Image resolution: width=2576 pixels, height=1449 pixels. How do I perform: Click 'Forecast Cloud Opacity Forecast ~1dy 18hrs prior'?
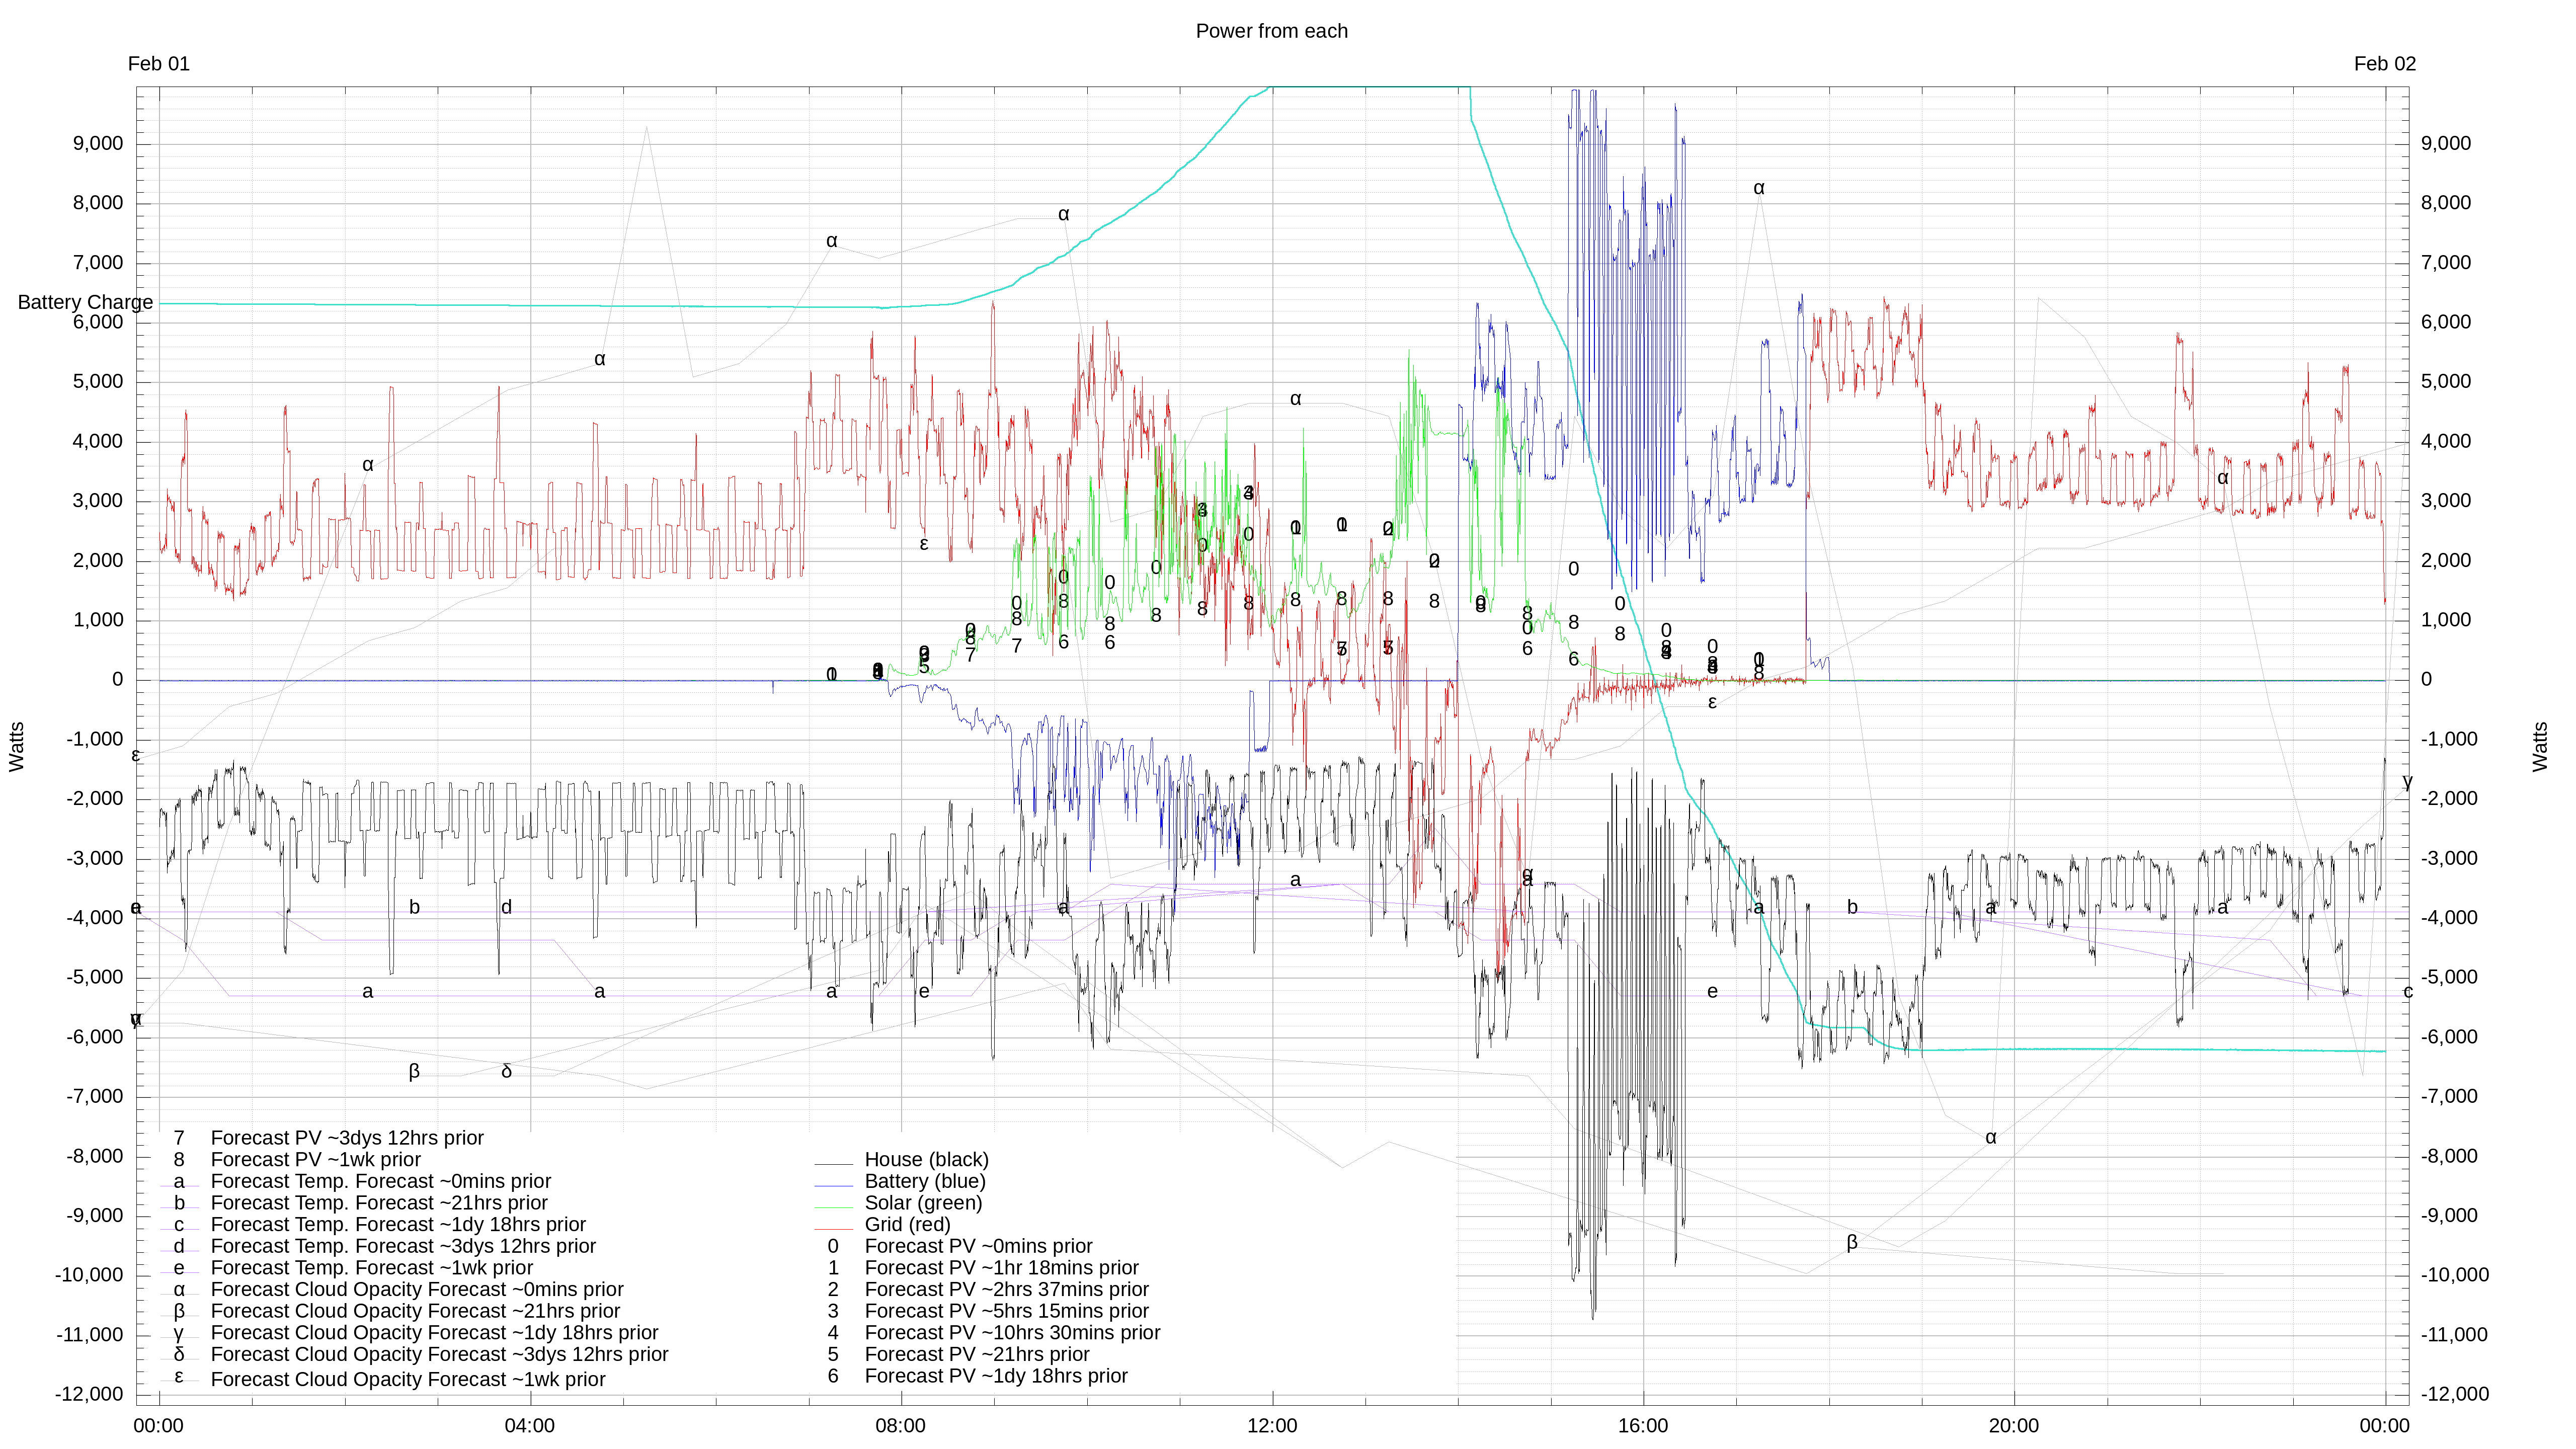pos(434,1333)
